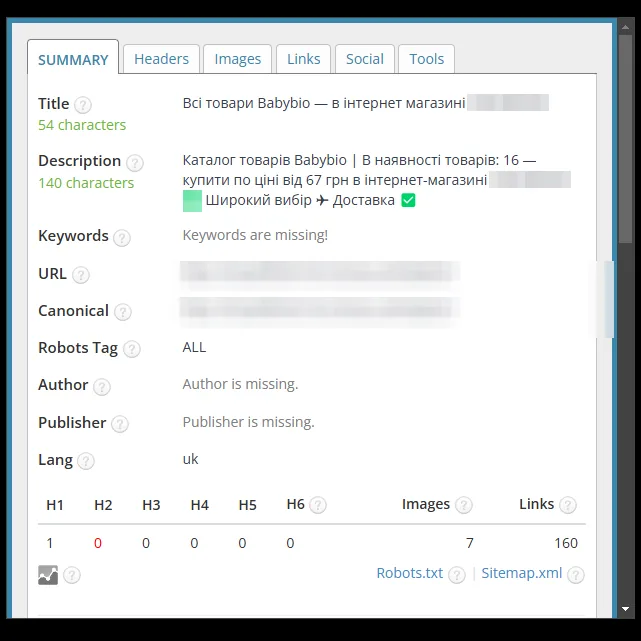Click the help icon next to H6
The width and height of the screenshot is (641, 641).
(318, 505)
